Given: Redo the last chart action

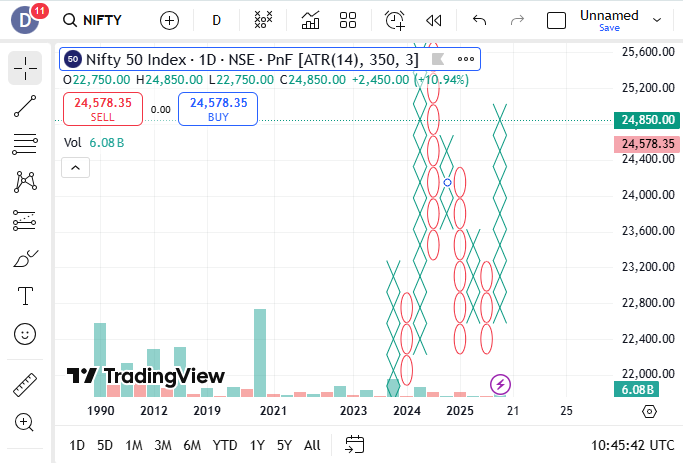Looking at the screenshot, I should point(517,20).
